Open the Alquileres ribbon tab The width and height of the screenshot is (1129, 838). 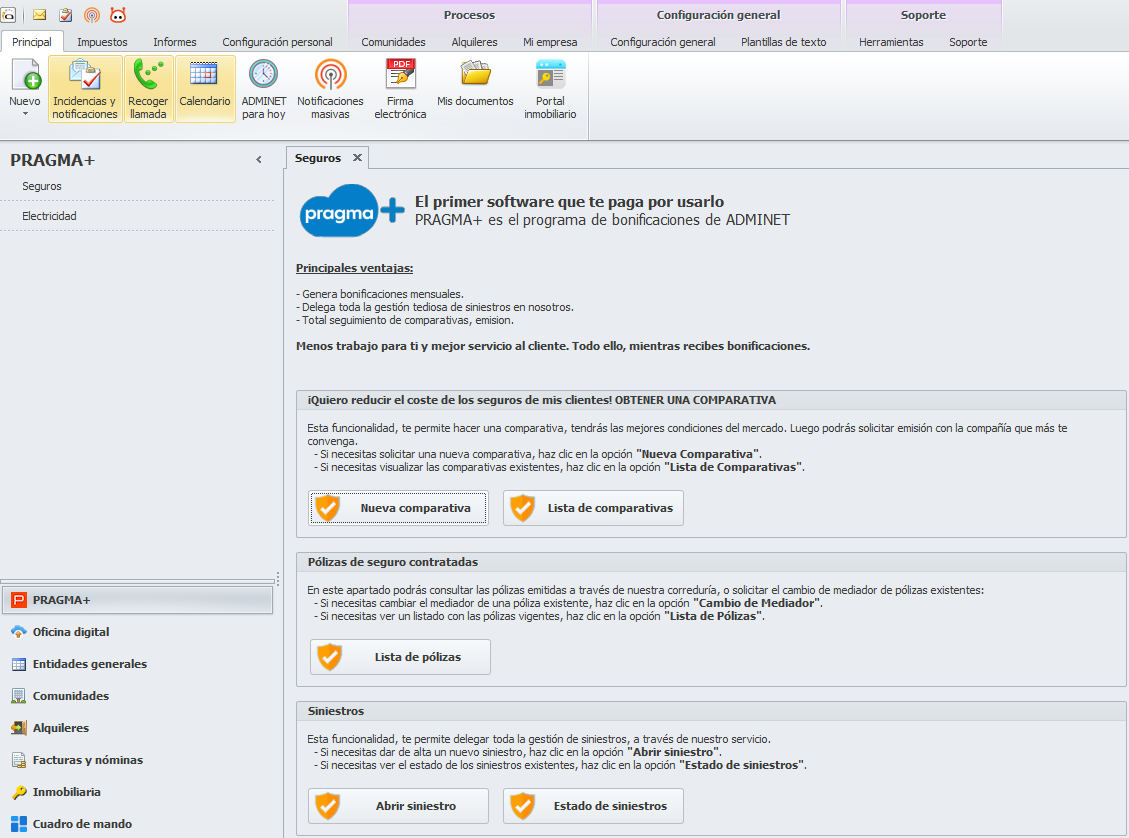pyautogui.click(x=474, y=42)
